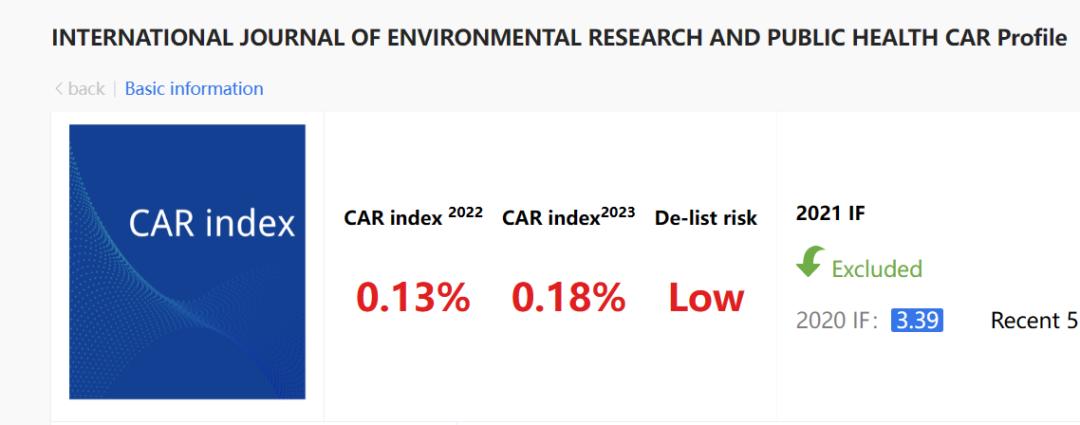Click the white CAR index text on the cover

click(212, 225)
